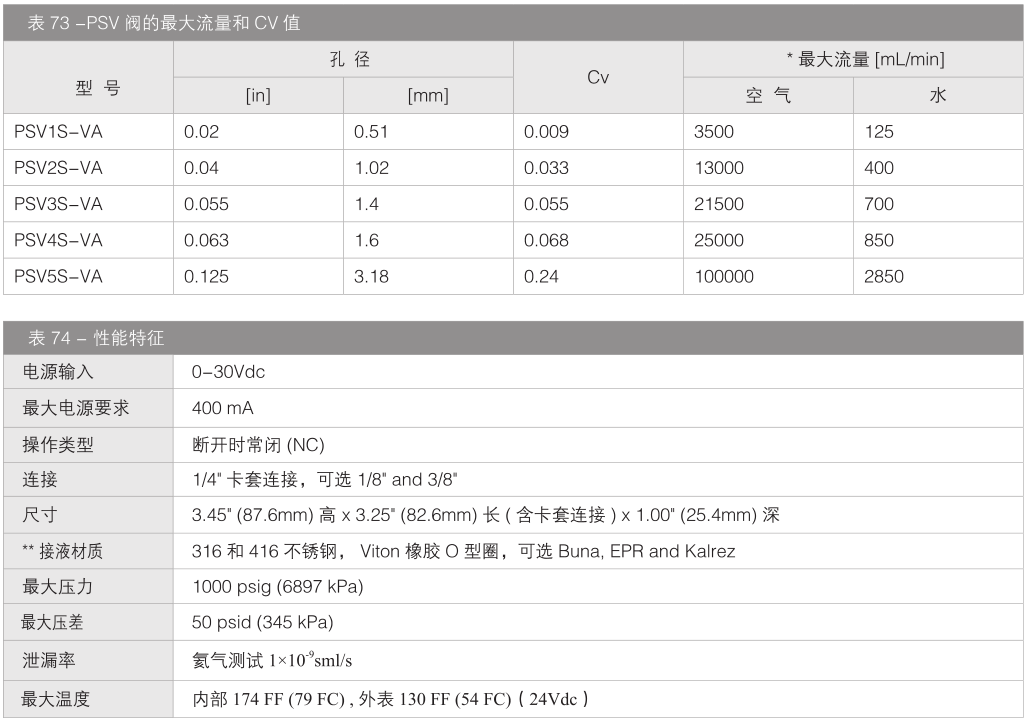Select the '316 和 416 不锈钢' materials value
Screen dimensions: 1028x726
[x=264, y=551]
